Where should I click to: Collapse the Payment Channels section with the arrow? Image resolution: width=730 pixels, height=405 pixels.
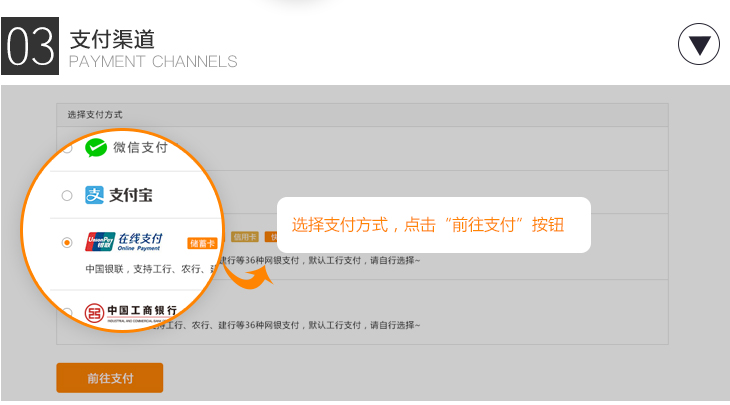pyautogui.click(x=698, y=44)
